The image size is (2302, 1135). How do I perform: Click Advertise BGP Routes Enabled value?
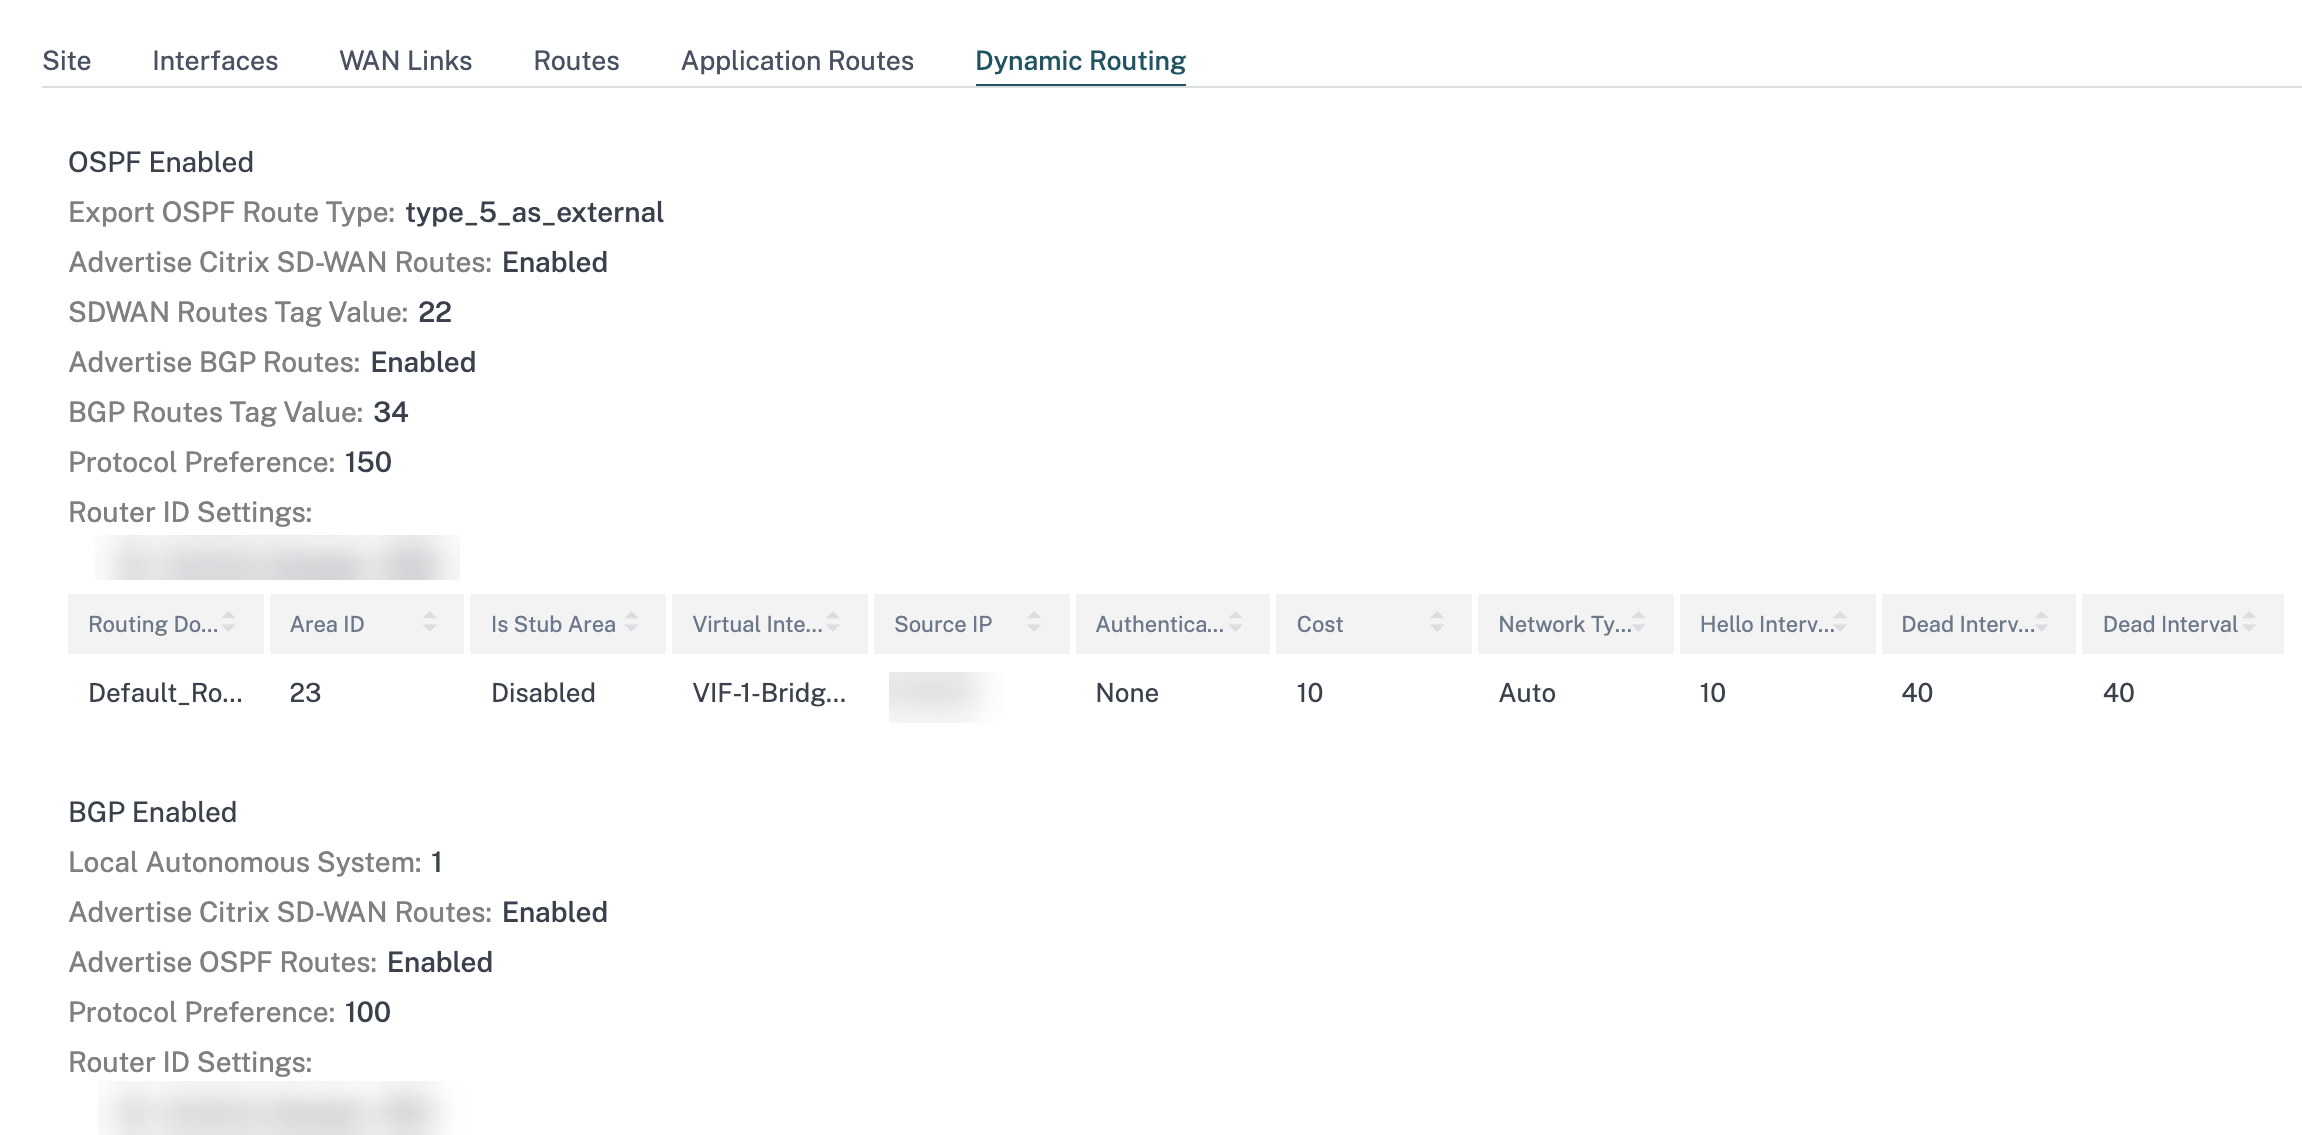[423, 362]
